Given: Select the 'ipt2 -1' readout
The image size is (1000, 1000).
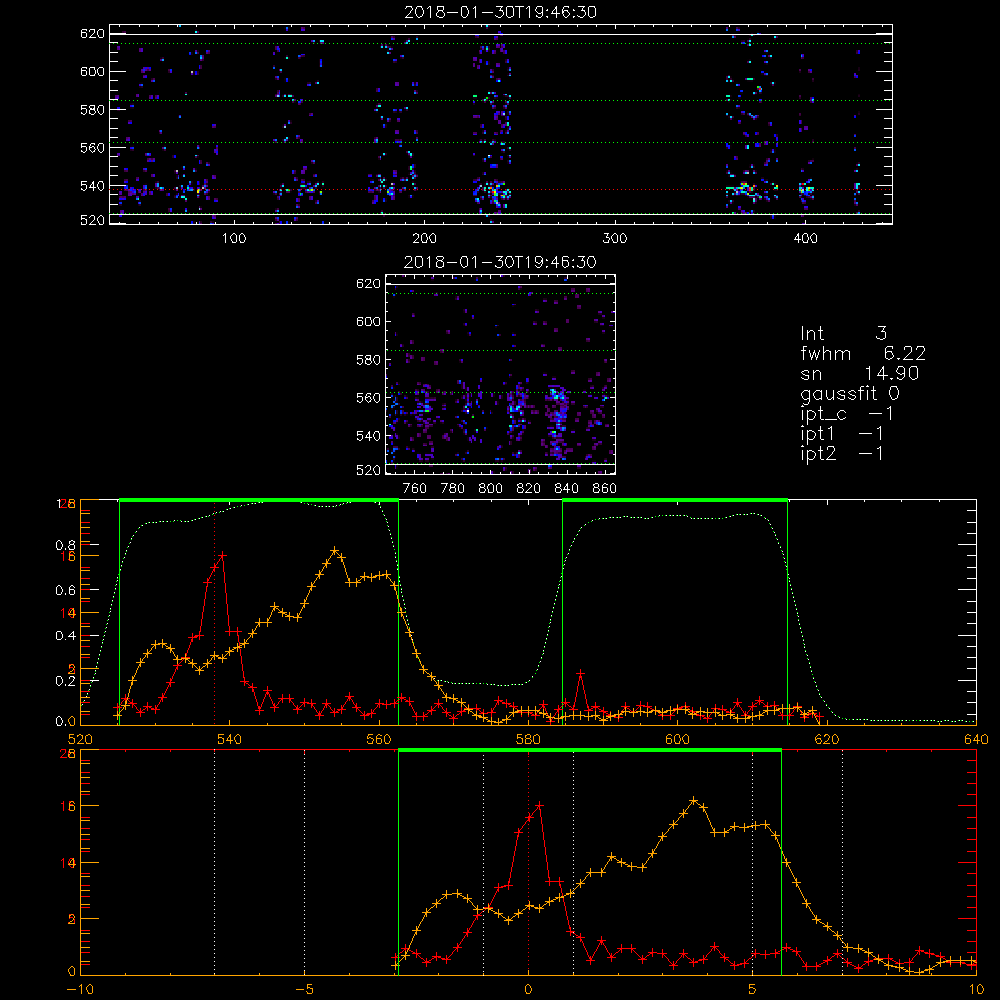Looking at the screenshot, I should [842, 453].
